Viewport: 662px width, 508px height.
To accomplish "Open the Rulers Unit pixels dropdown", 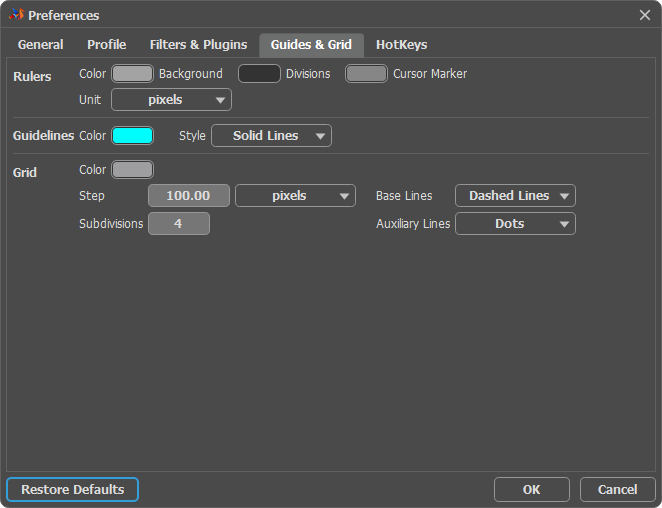I will pyautogui.click(x=171, y=100).
